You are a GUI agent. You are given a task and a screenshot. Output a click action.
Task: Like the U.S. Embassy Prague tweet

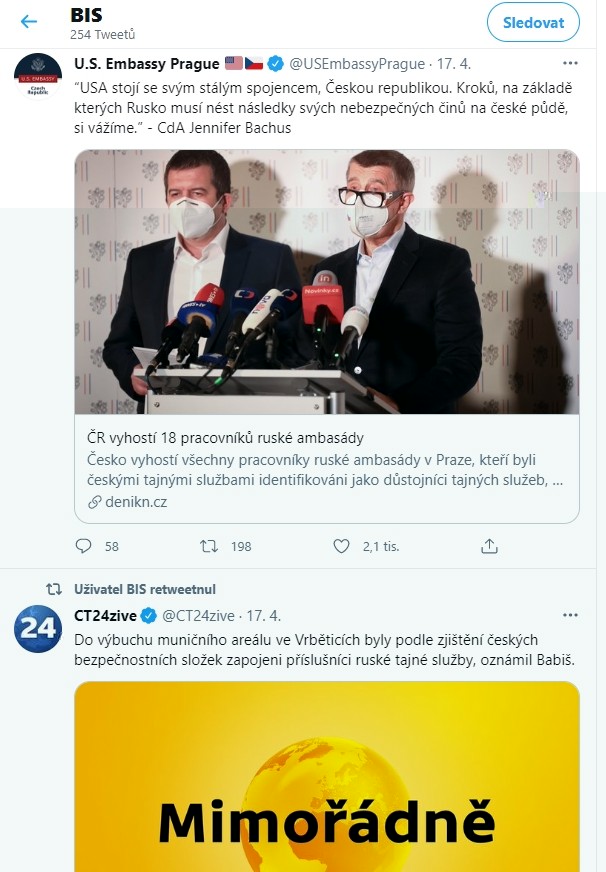[342, 546]
